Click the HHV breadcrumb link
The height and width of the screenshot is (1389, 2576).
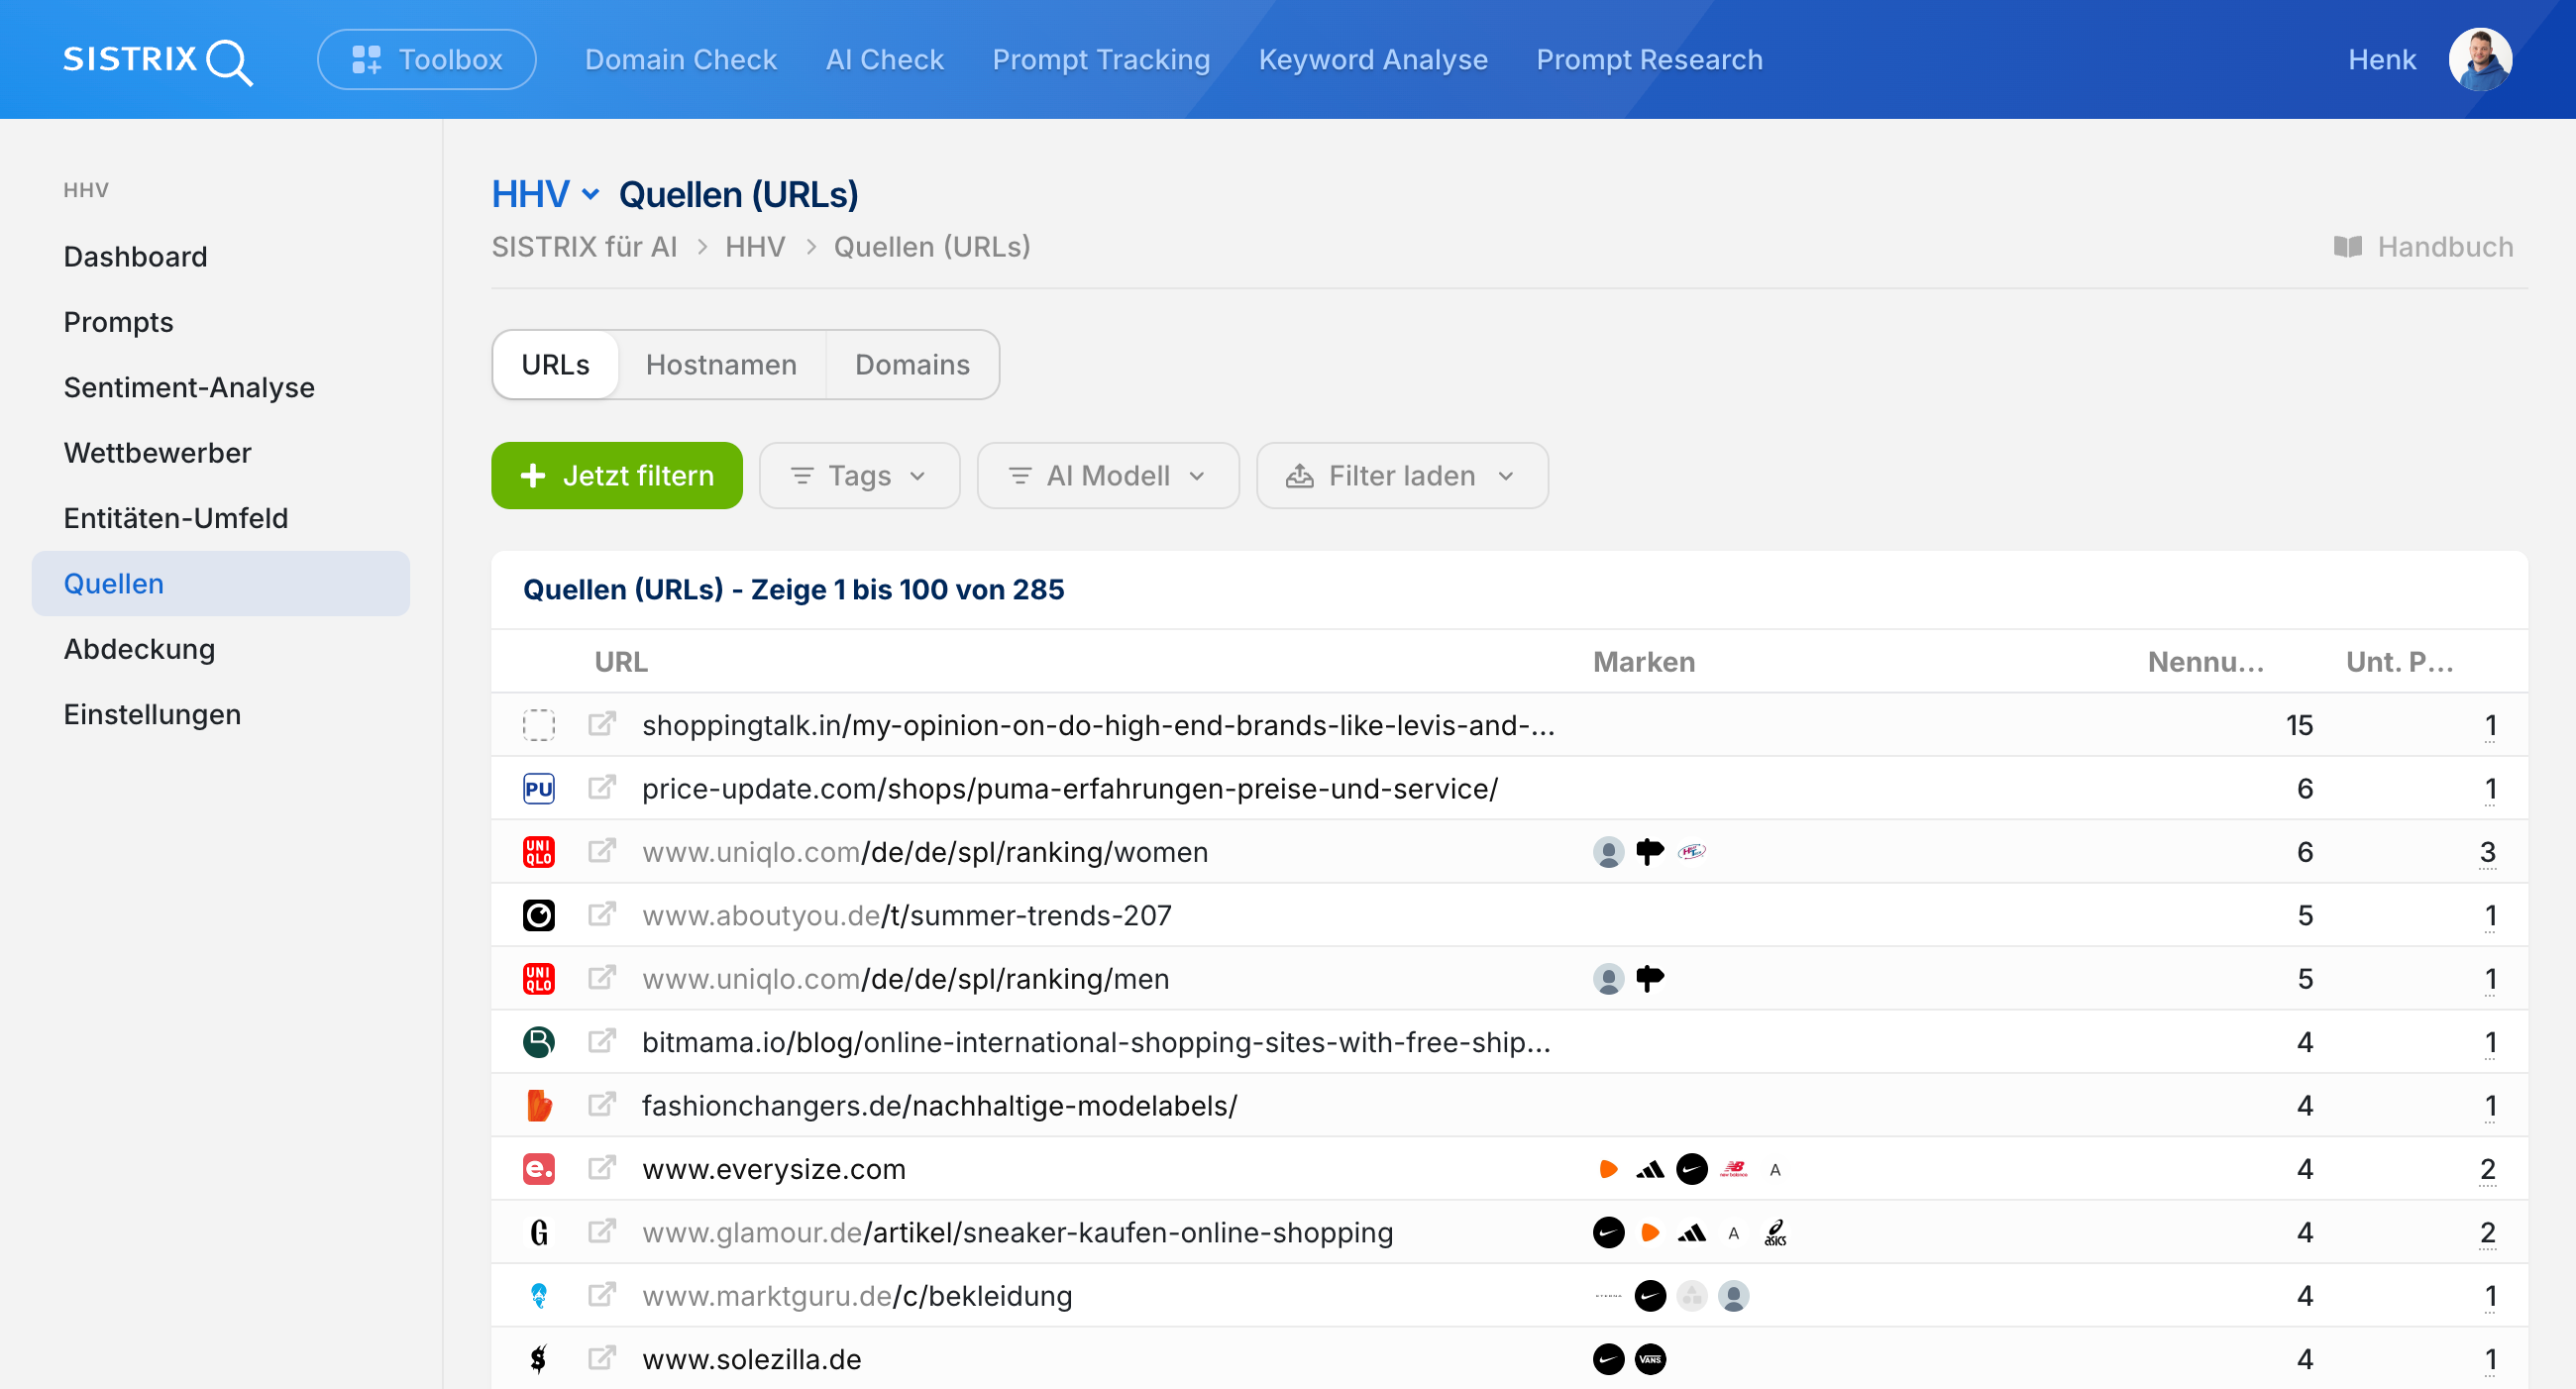755,247
